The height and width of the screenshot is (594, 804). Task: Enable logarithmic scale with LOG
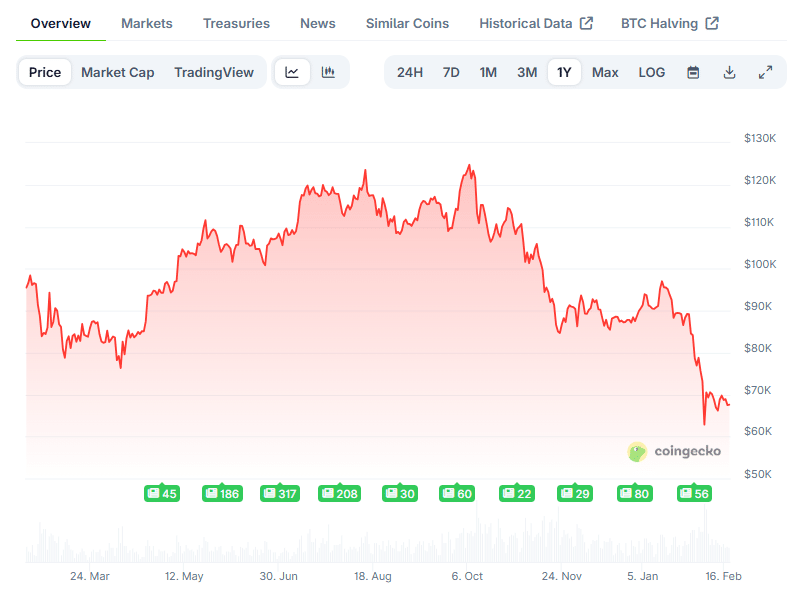651,71
